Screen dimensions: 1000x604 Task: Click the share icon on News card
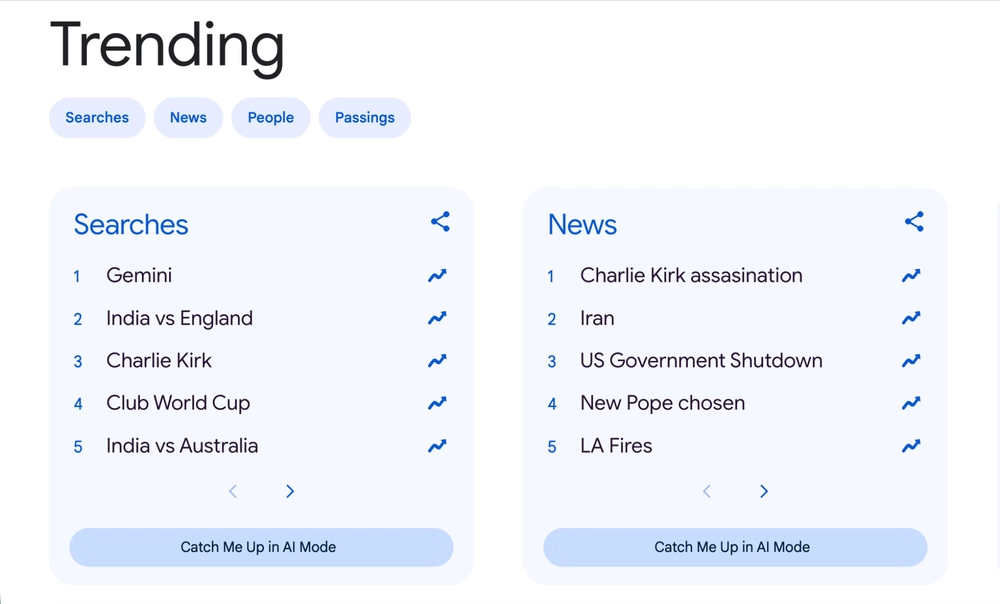[914, 222]
